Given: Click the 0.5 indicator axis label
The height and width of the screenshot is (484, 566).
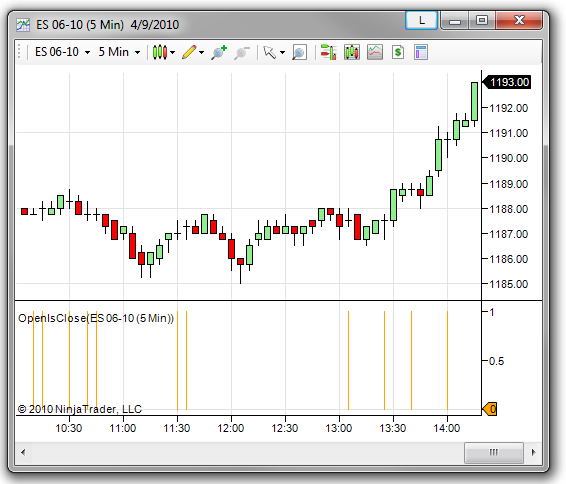Looking at the screenshot, I should coord(496,361).
